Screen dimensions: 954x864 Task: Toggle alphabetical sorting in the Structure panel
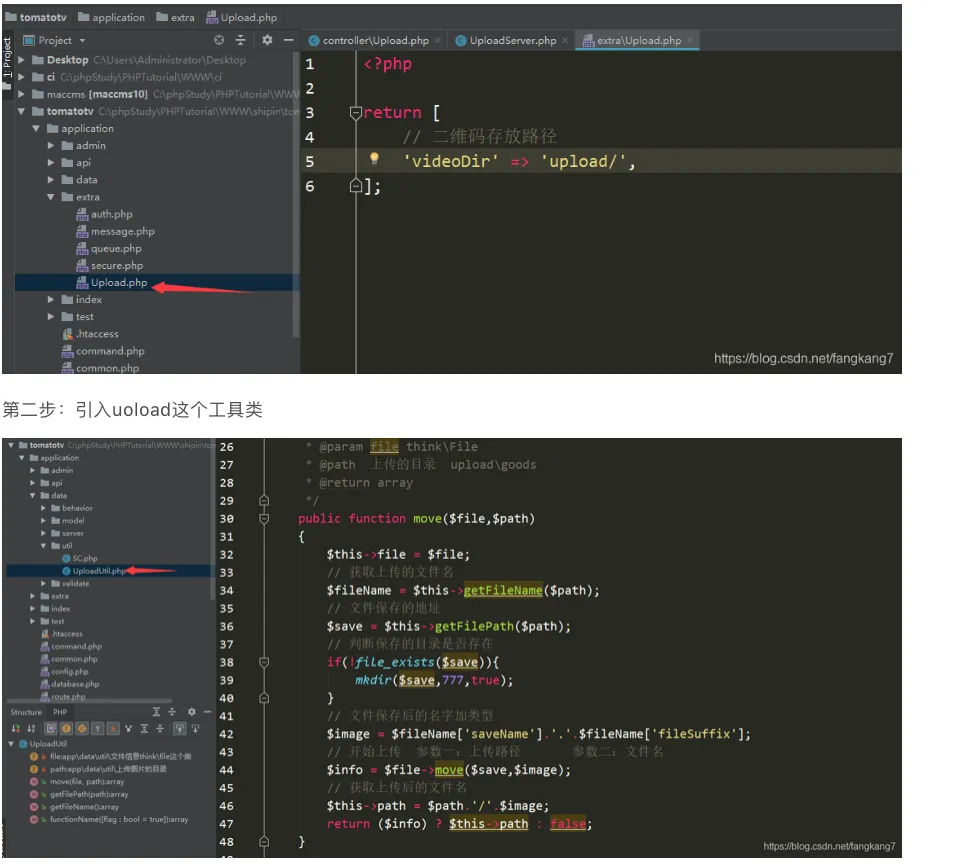(x=28, y=727)
